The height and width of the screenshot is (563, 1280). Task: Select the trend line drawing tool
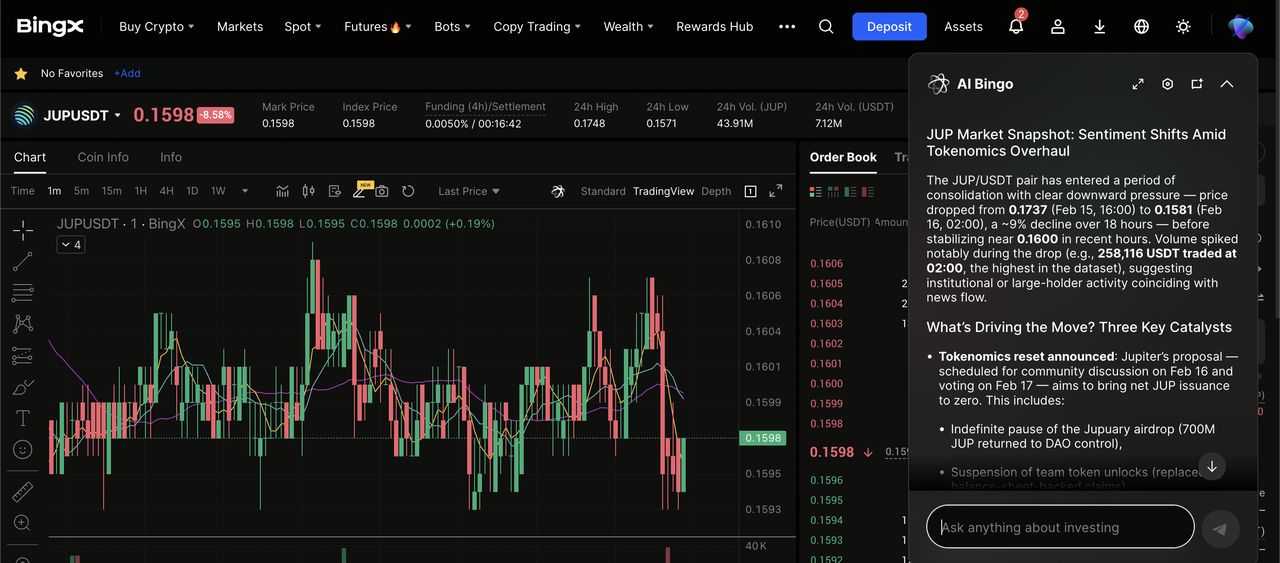coord(22,262)
